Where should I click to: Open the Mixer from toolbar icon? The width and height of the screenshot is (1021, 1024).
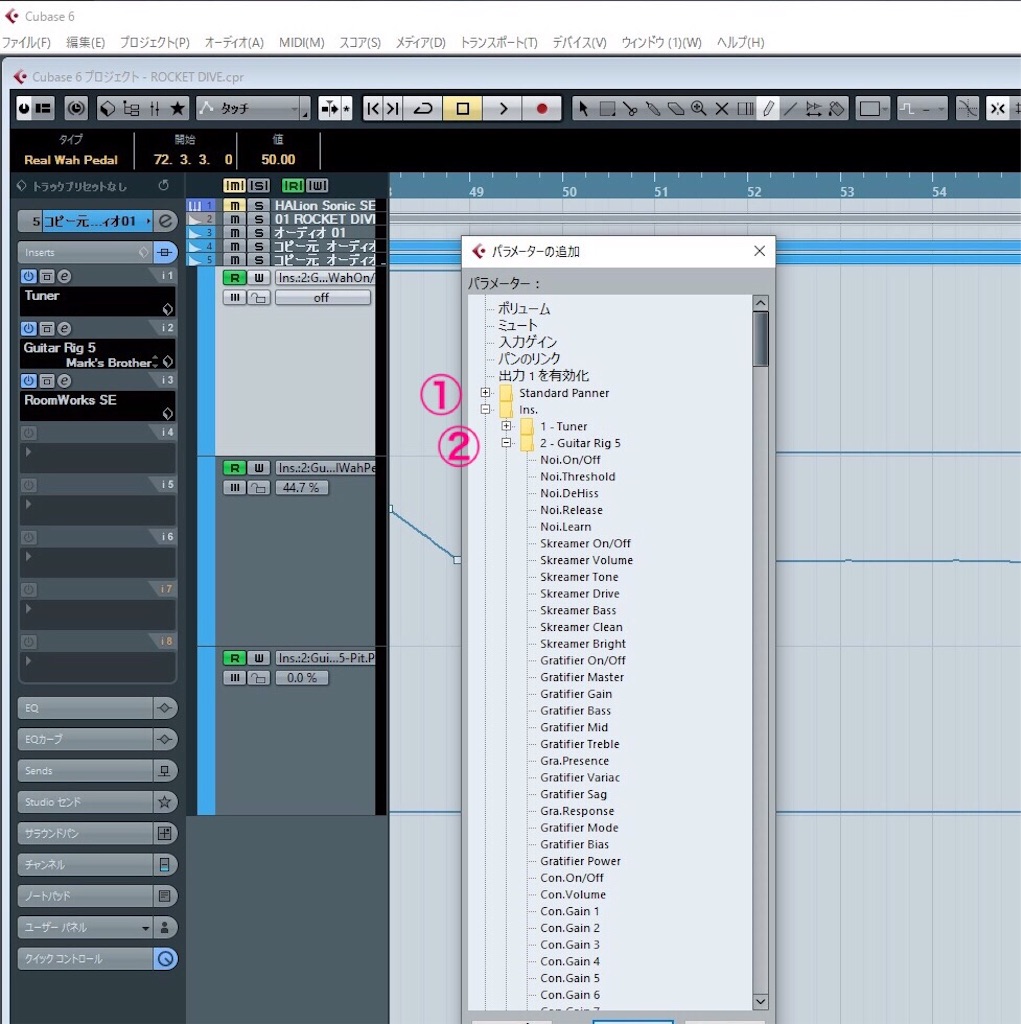point(155,108)
